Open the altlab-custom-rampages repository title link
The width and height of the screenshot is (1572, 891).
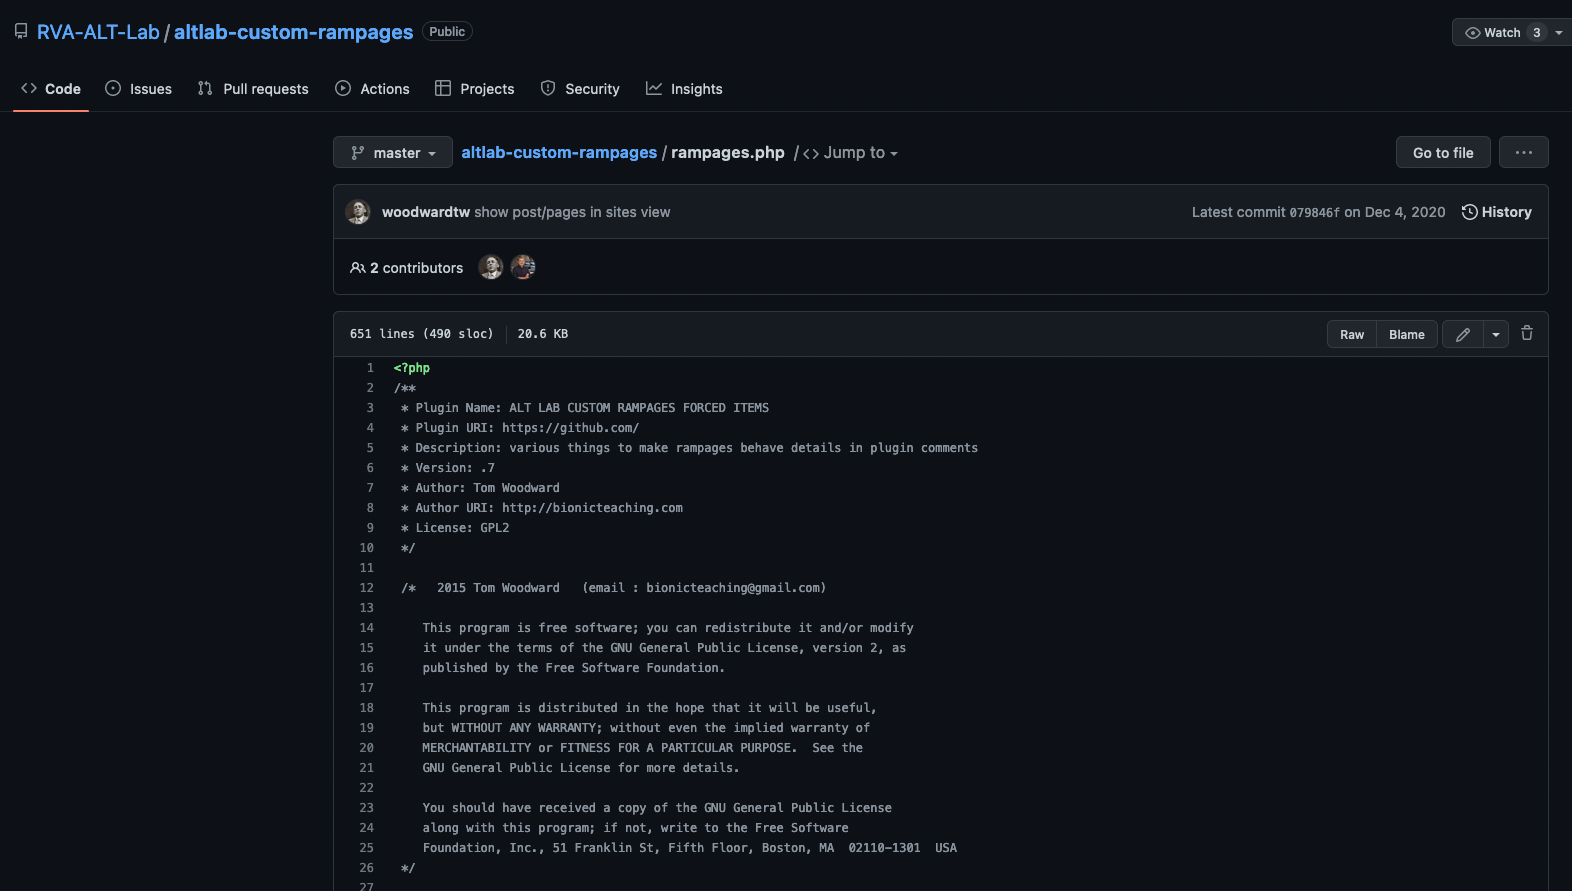point(293,32)
